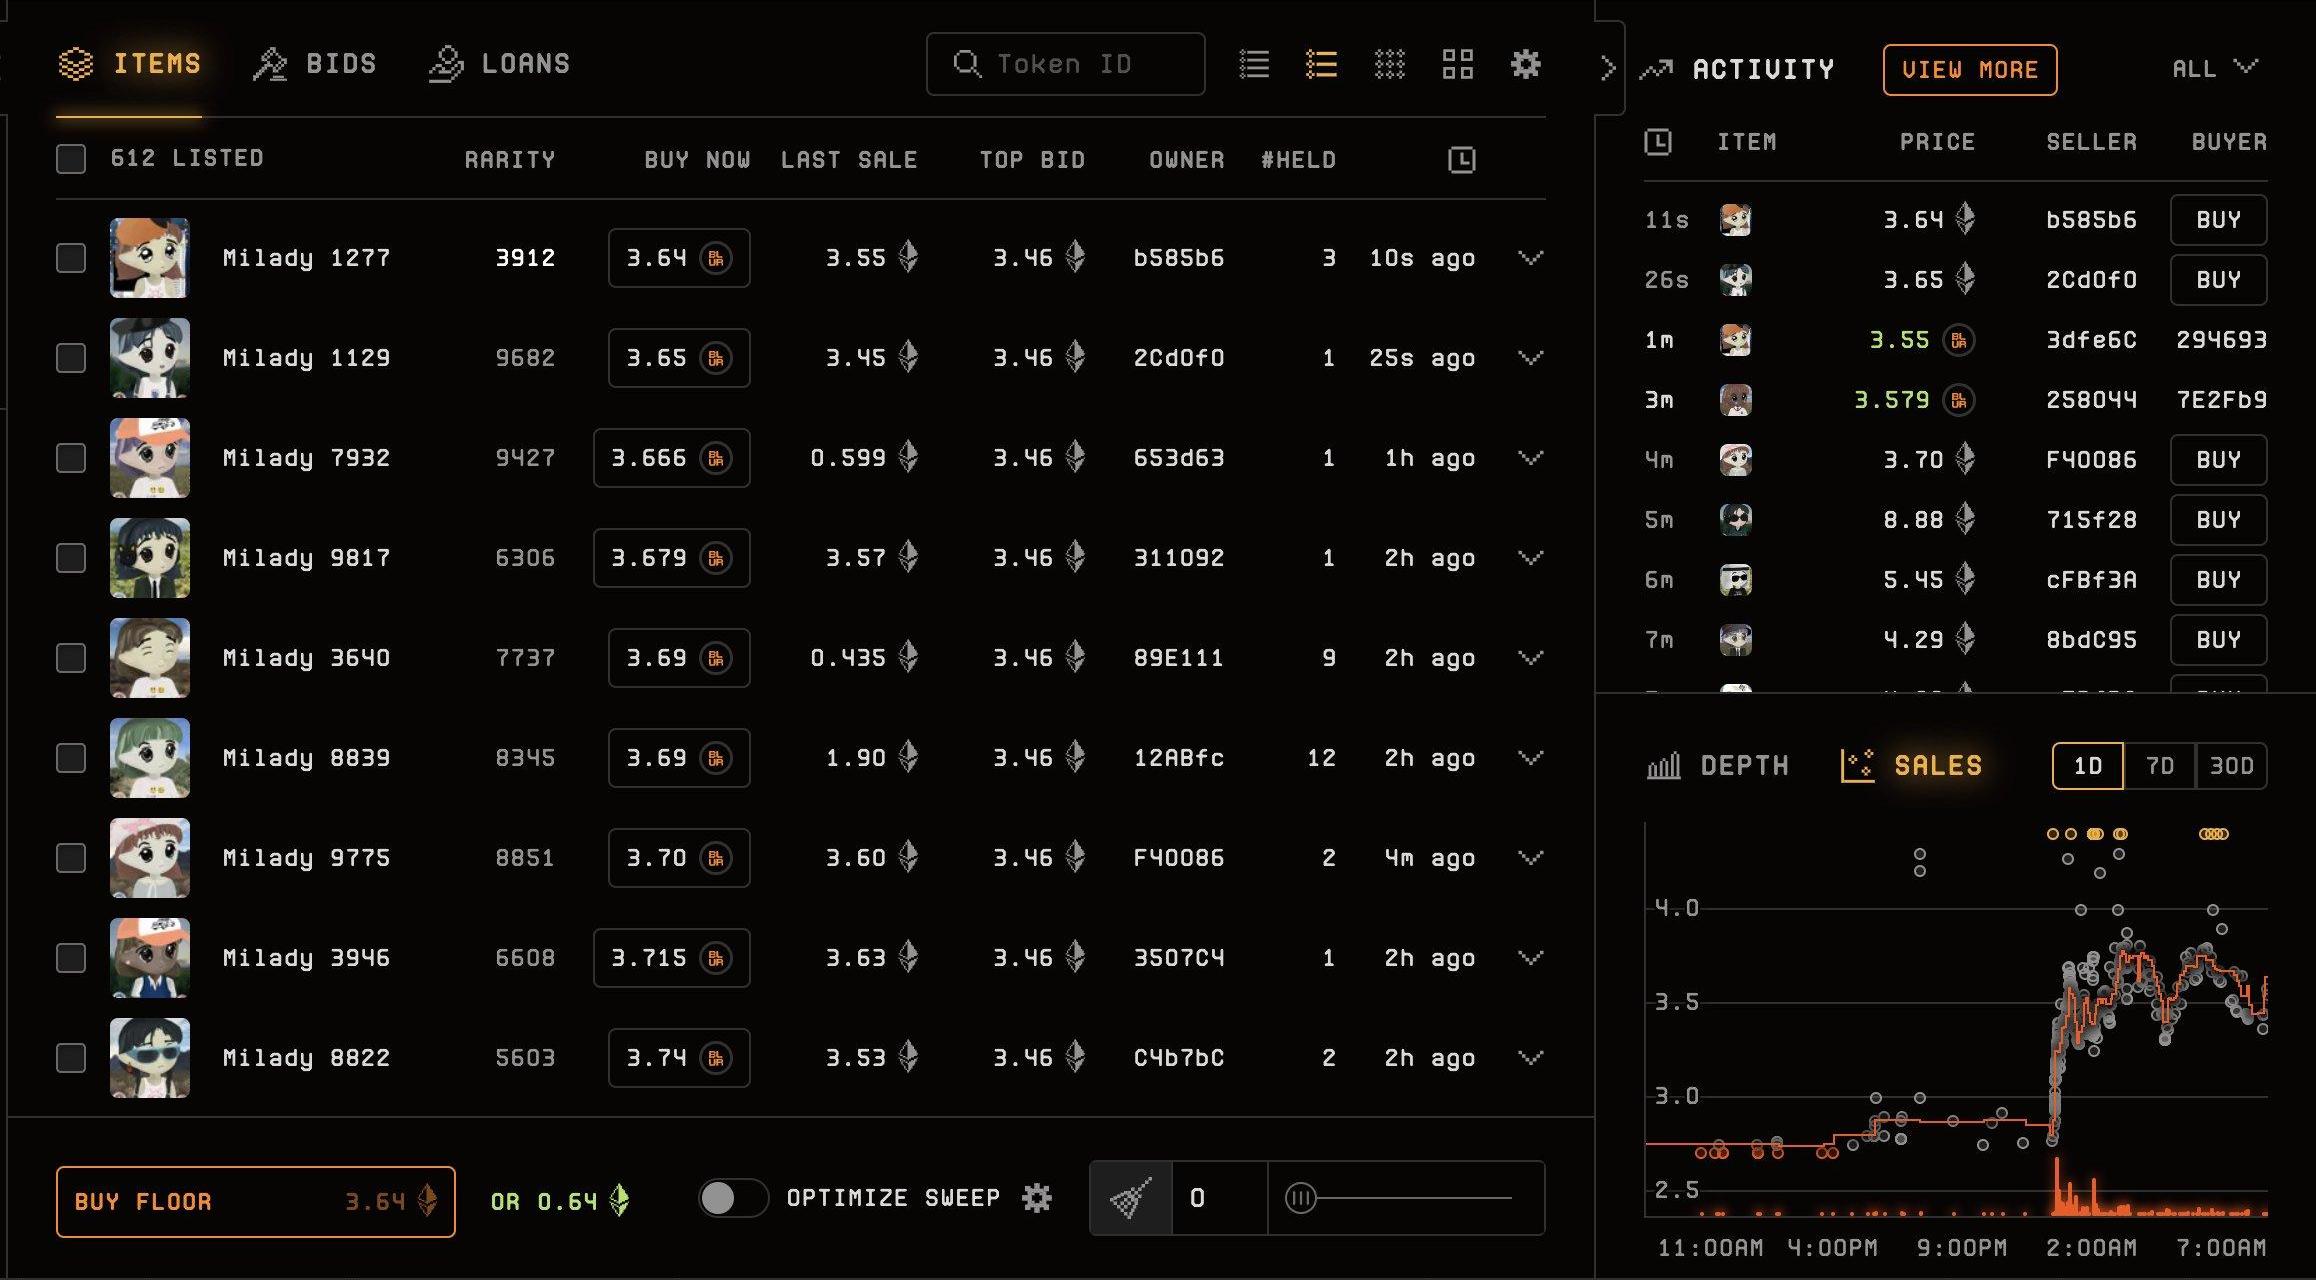Click the depth chart bars icon

click(x=1664, y=766)
